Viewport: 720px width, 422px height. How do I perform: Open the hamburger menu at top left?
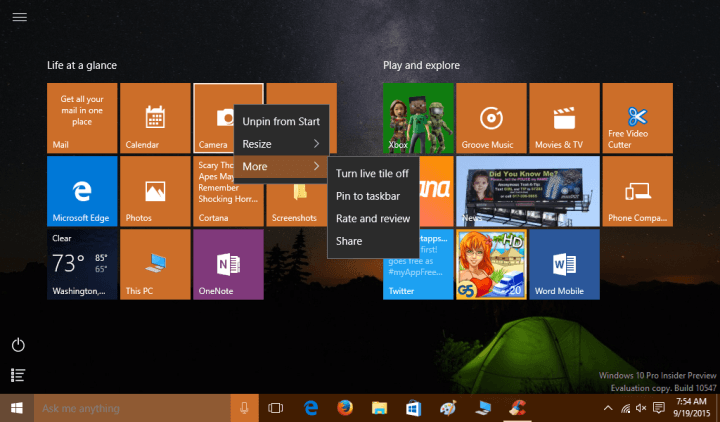click(x=19, y=17)
